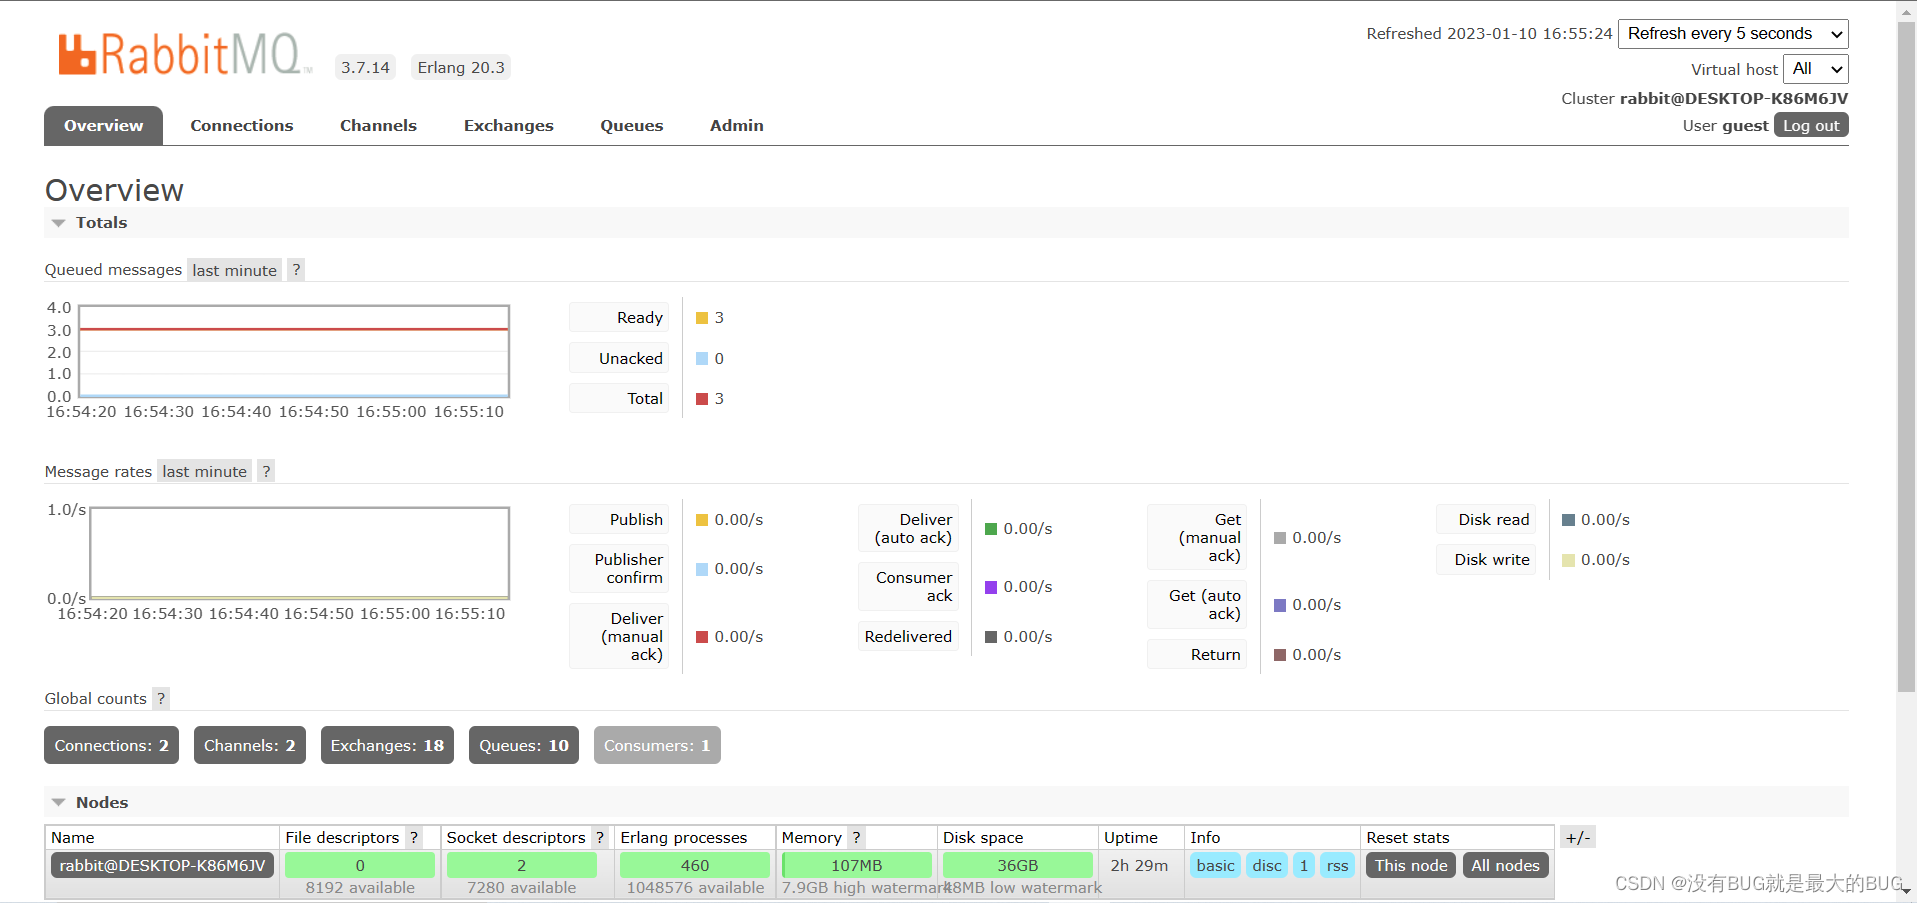Click the Memory column help icon
1917x903 pixels.
[x=856, y=838]
